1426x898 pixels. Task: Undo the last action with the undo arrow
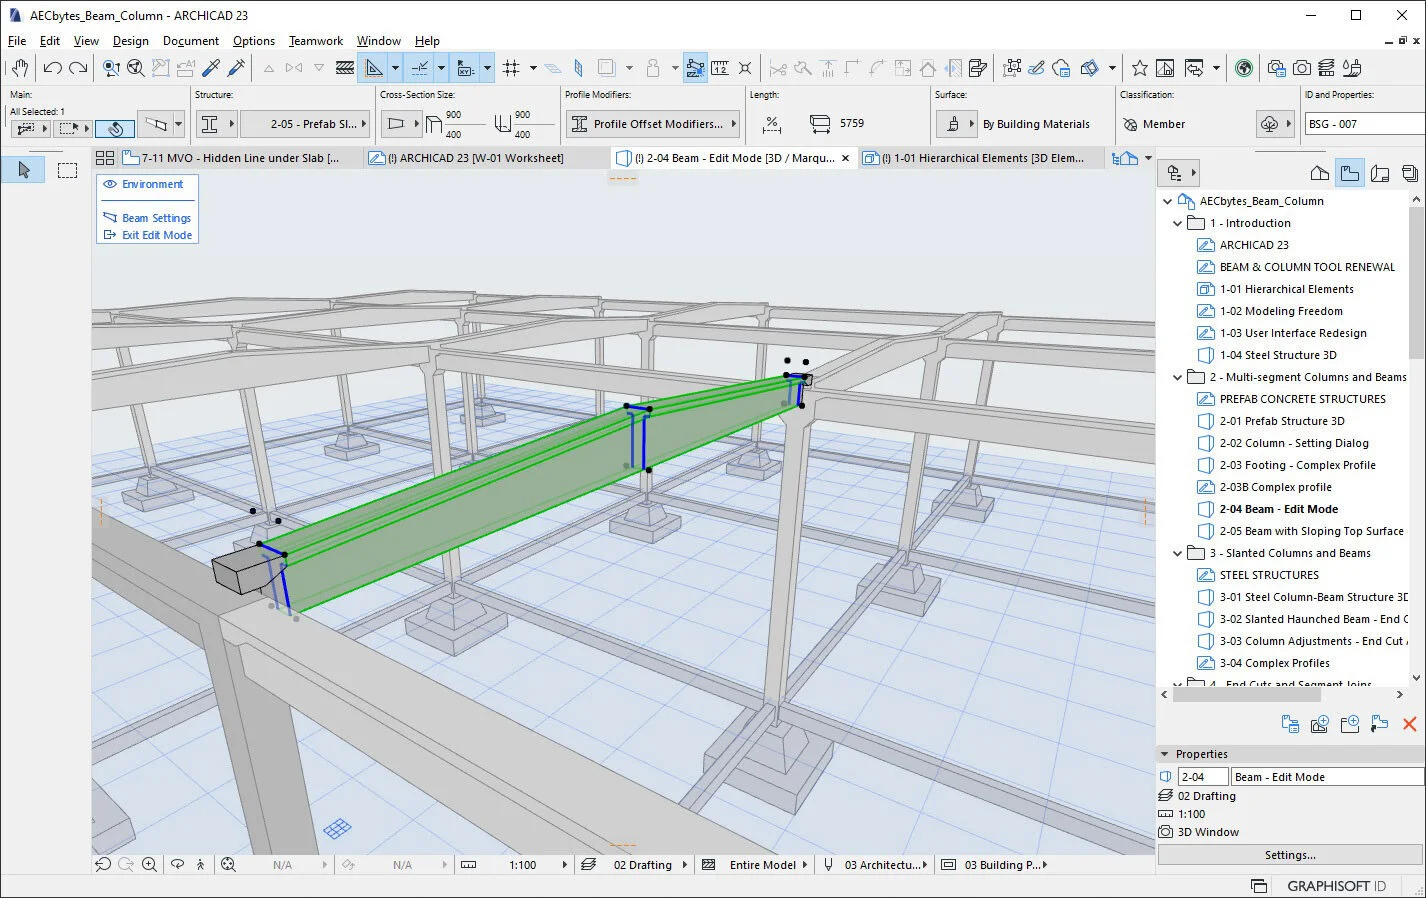pos(52,68)
